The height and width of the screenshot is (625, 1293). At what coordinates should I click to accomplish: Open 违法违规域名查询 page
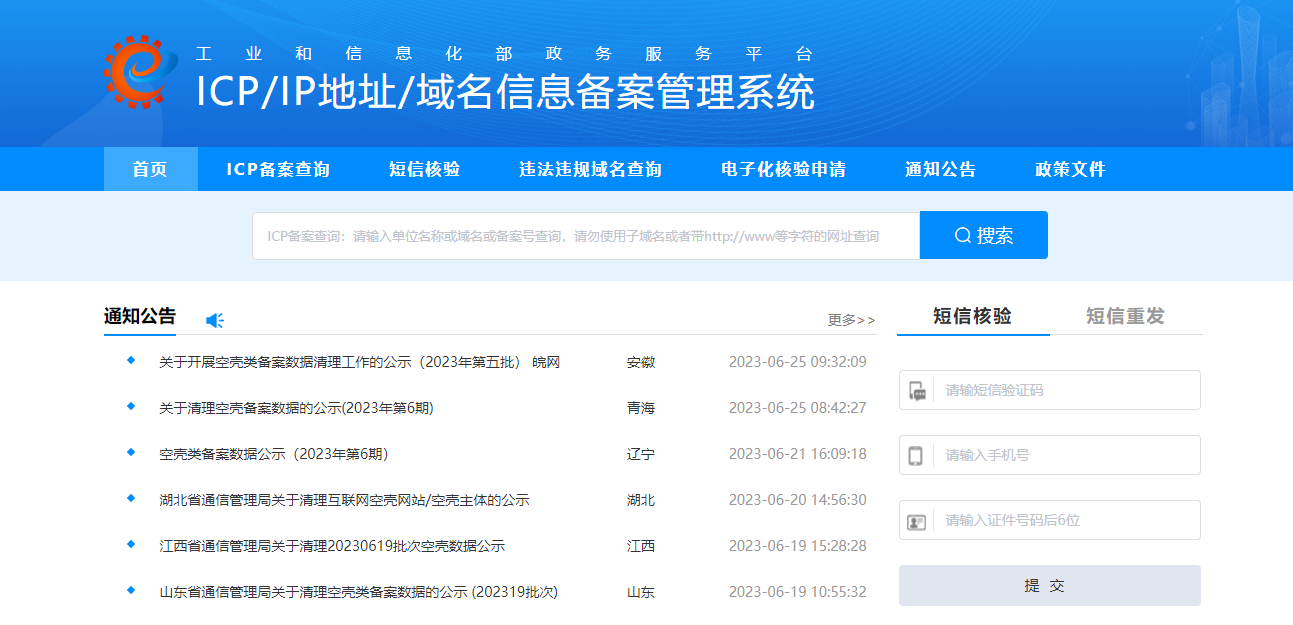(x=590, y=169)
